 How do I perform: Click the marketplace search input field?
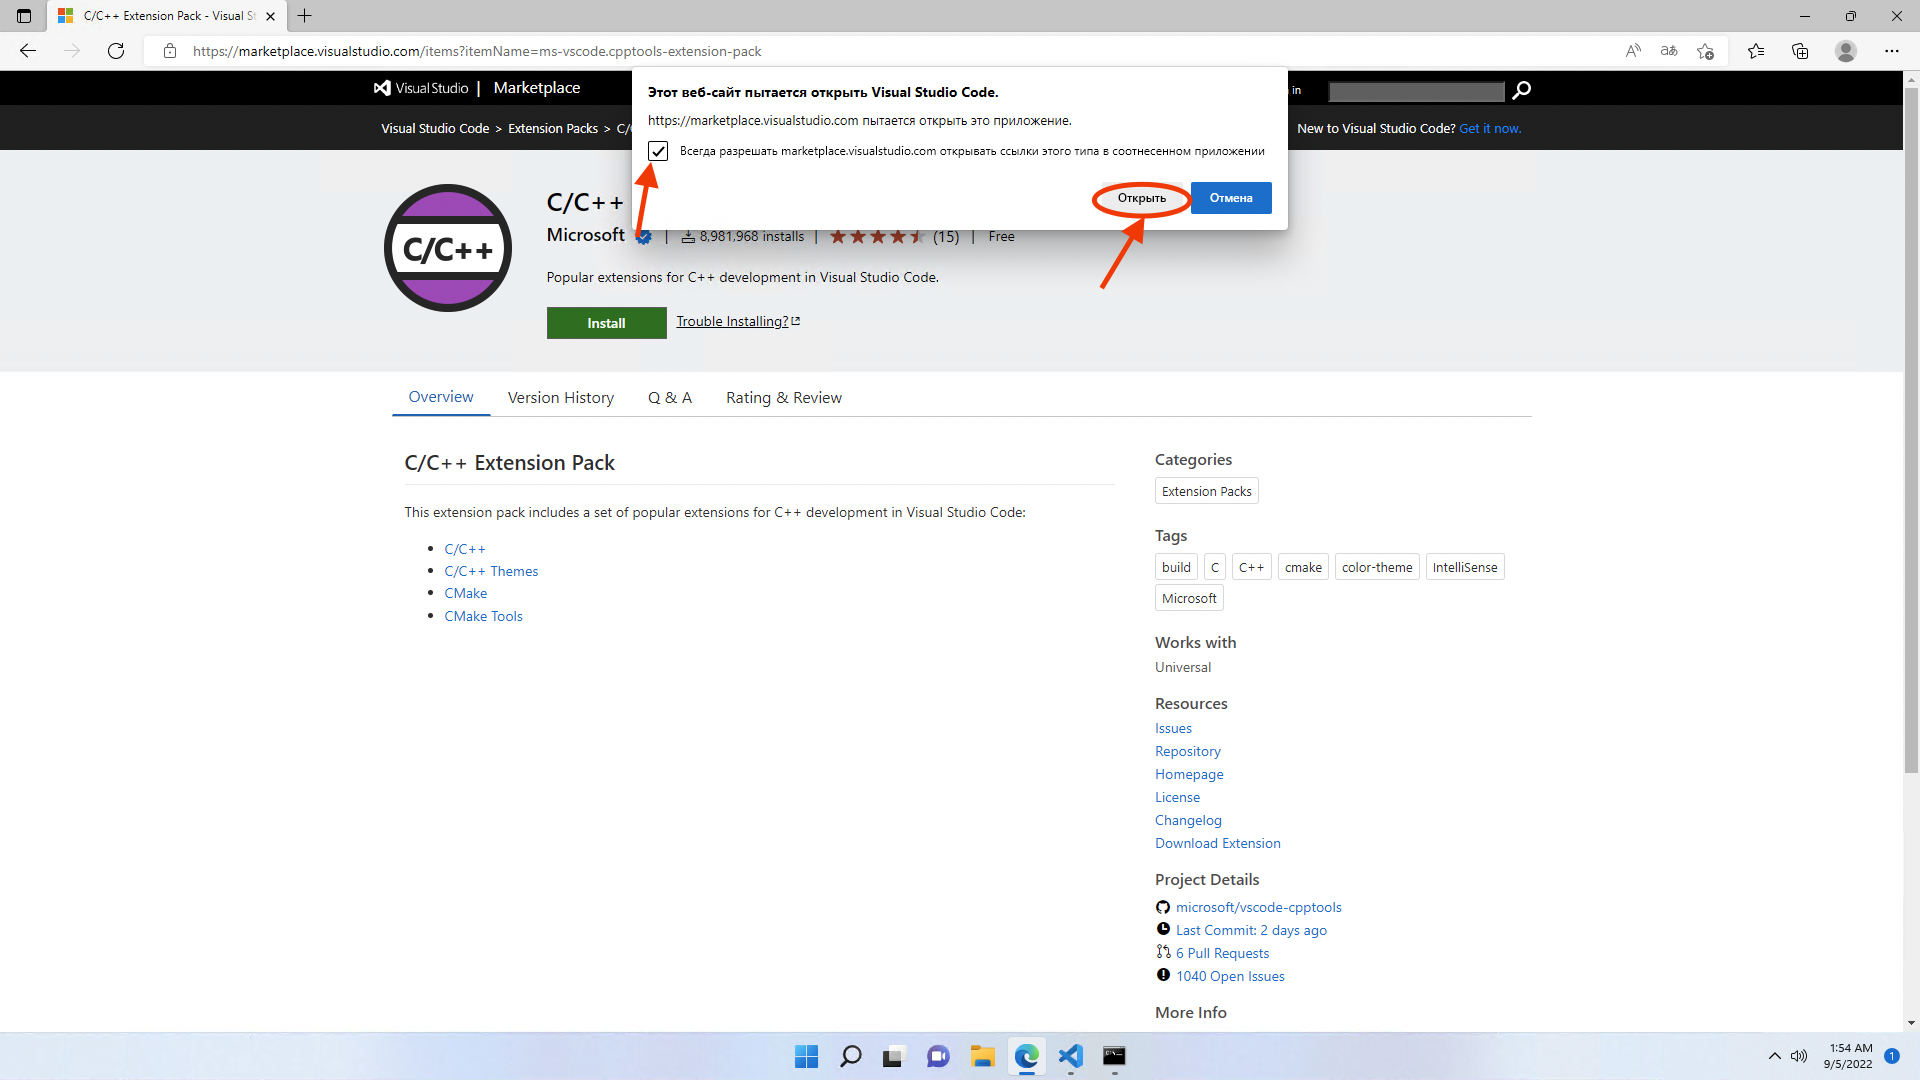pyautogui.click(x=1416, y=91)
